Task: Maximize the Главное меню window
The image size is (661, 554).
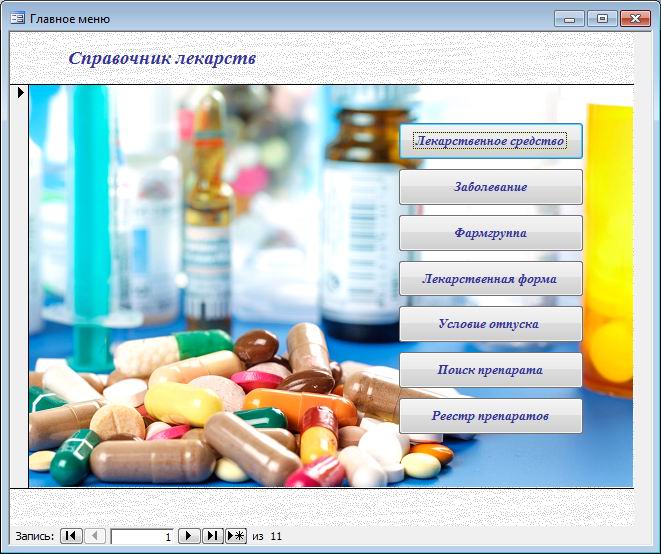Action: (602, 19)
